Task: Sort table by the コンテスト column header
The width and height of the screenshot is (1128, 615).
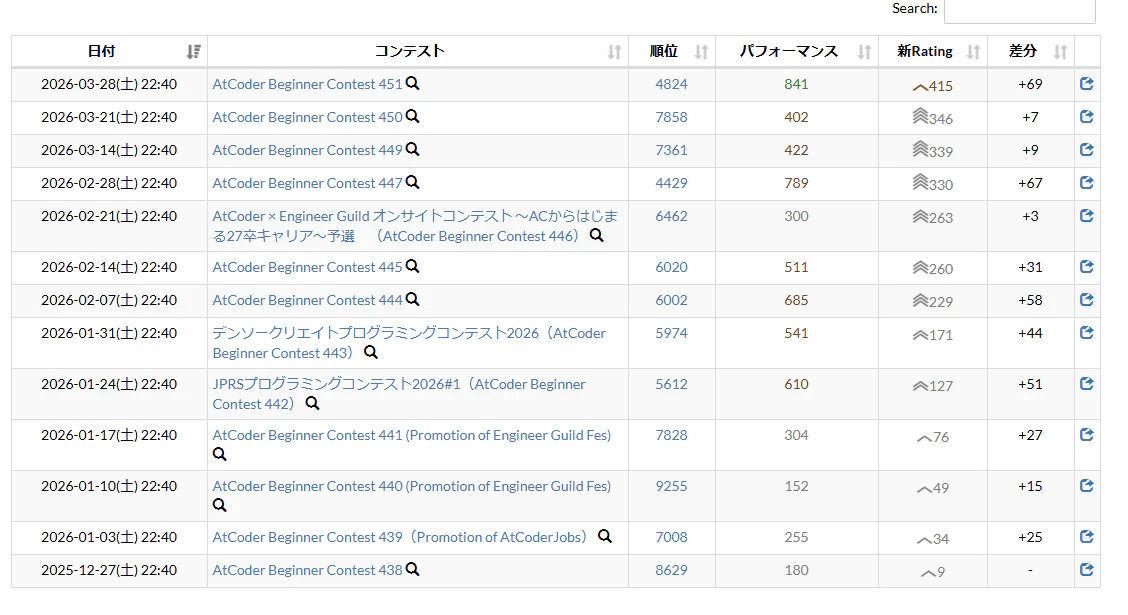Action: click(x=418, y=51)
